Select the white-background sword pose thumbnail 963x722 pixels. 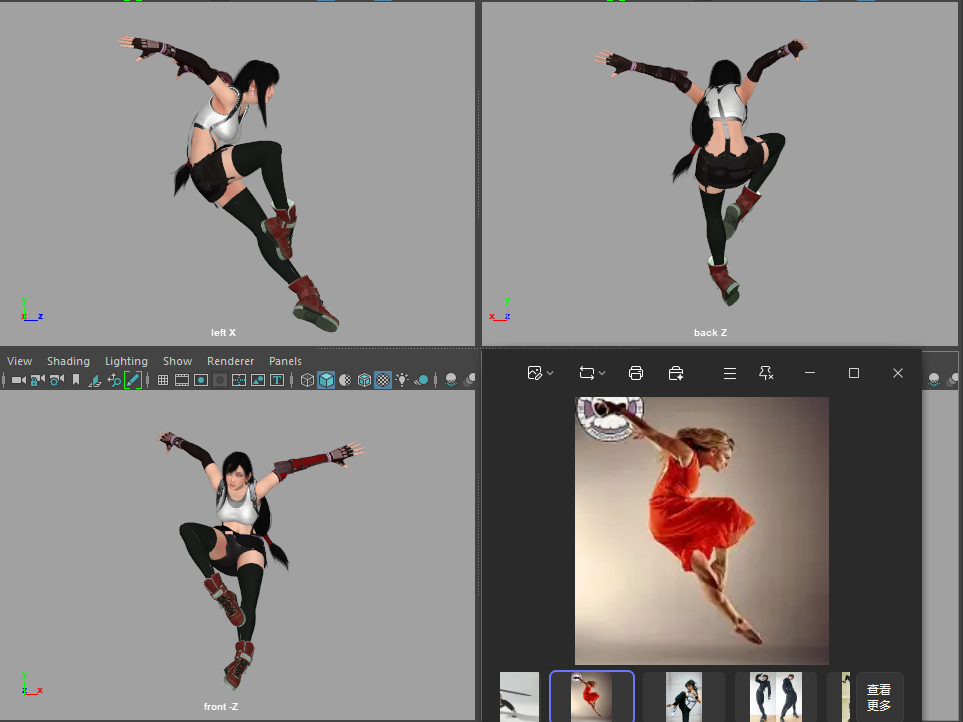pos(519,697)
